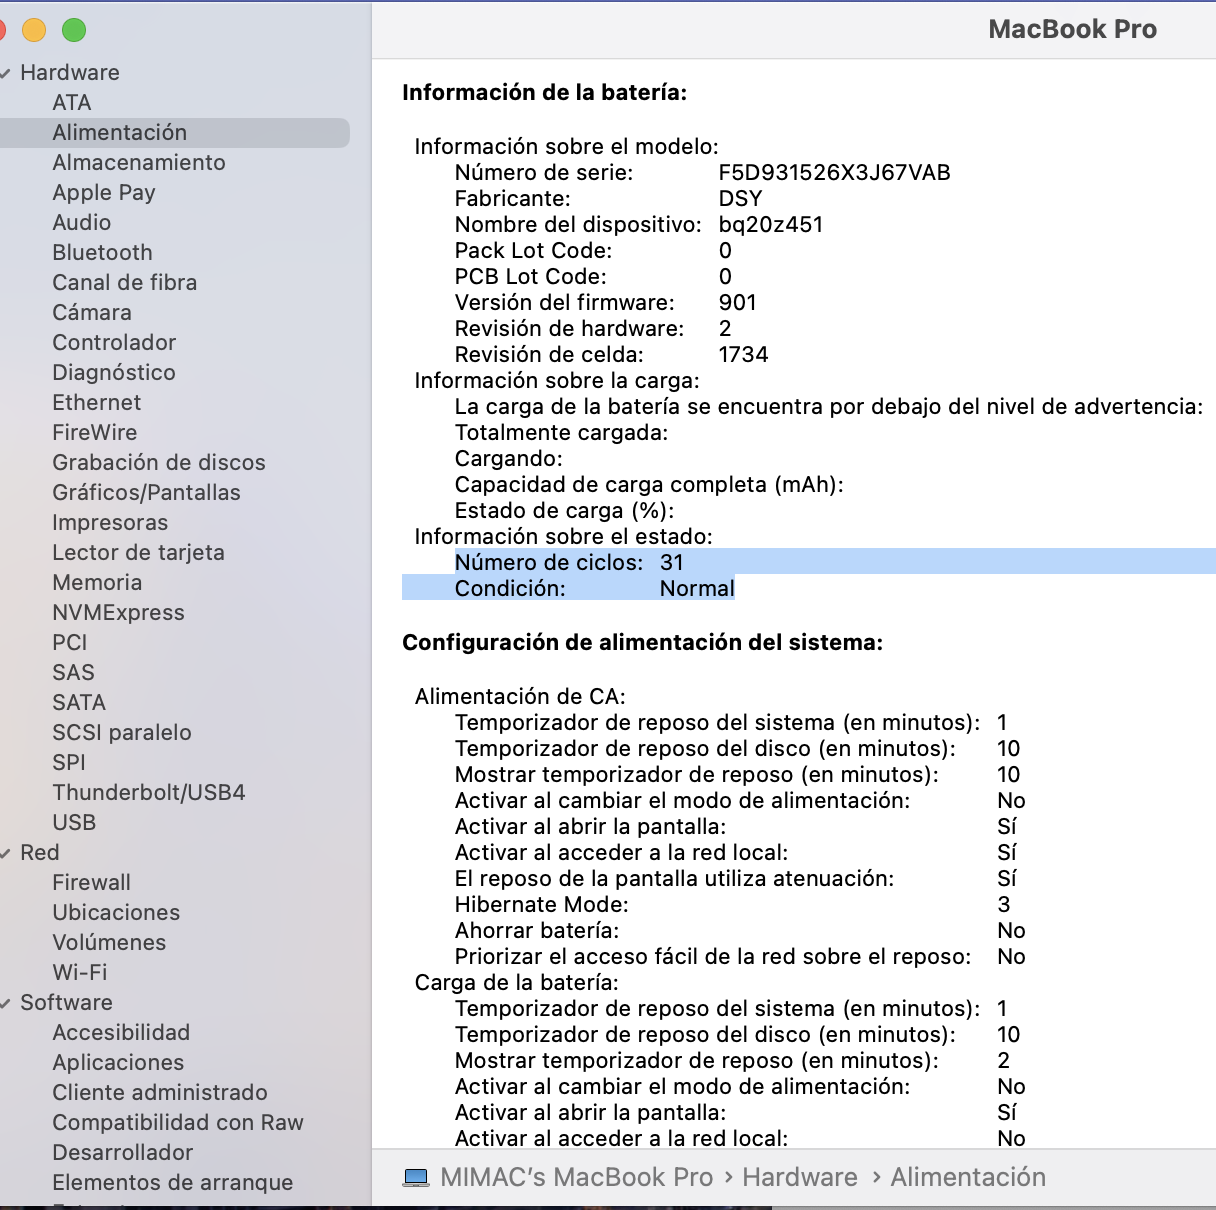Viewport: 1216px width, 1210px height.
Task: Click Hardware in the bottom path bar
Action: tap(799, 1178)
